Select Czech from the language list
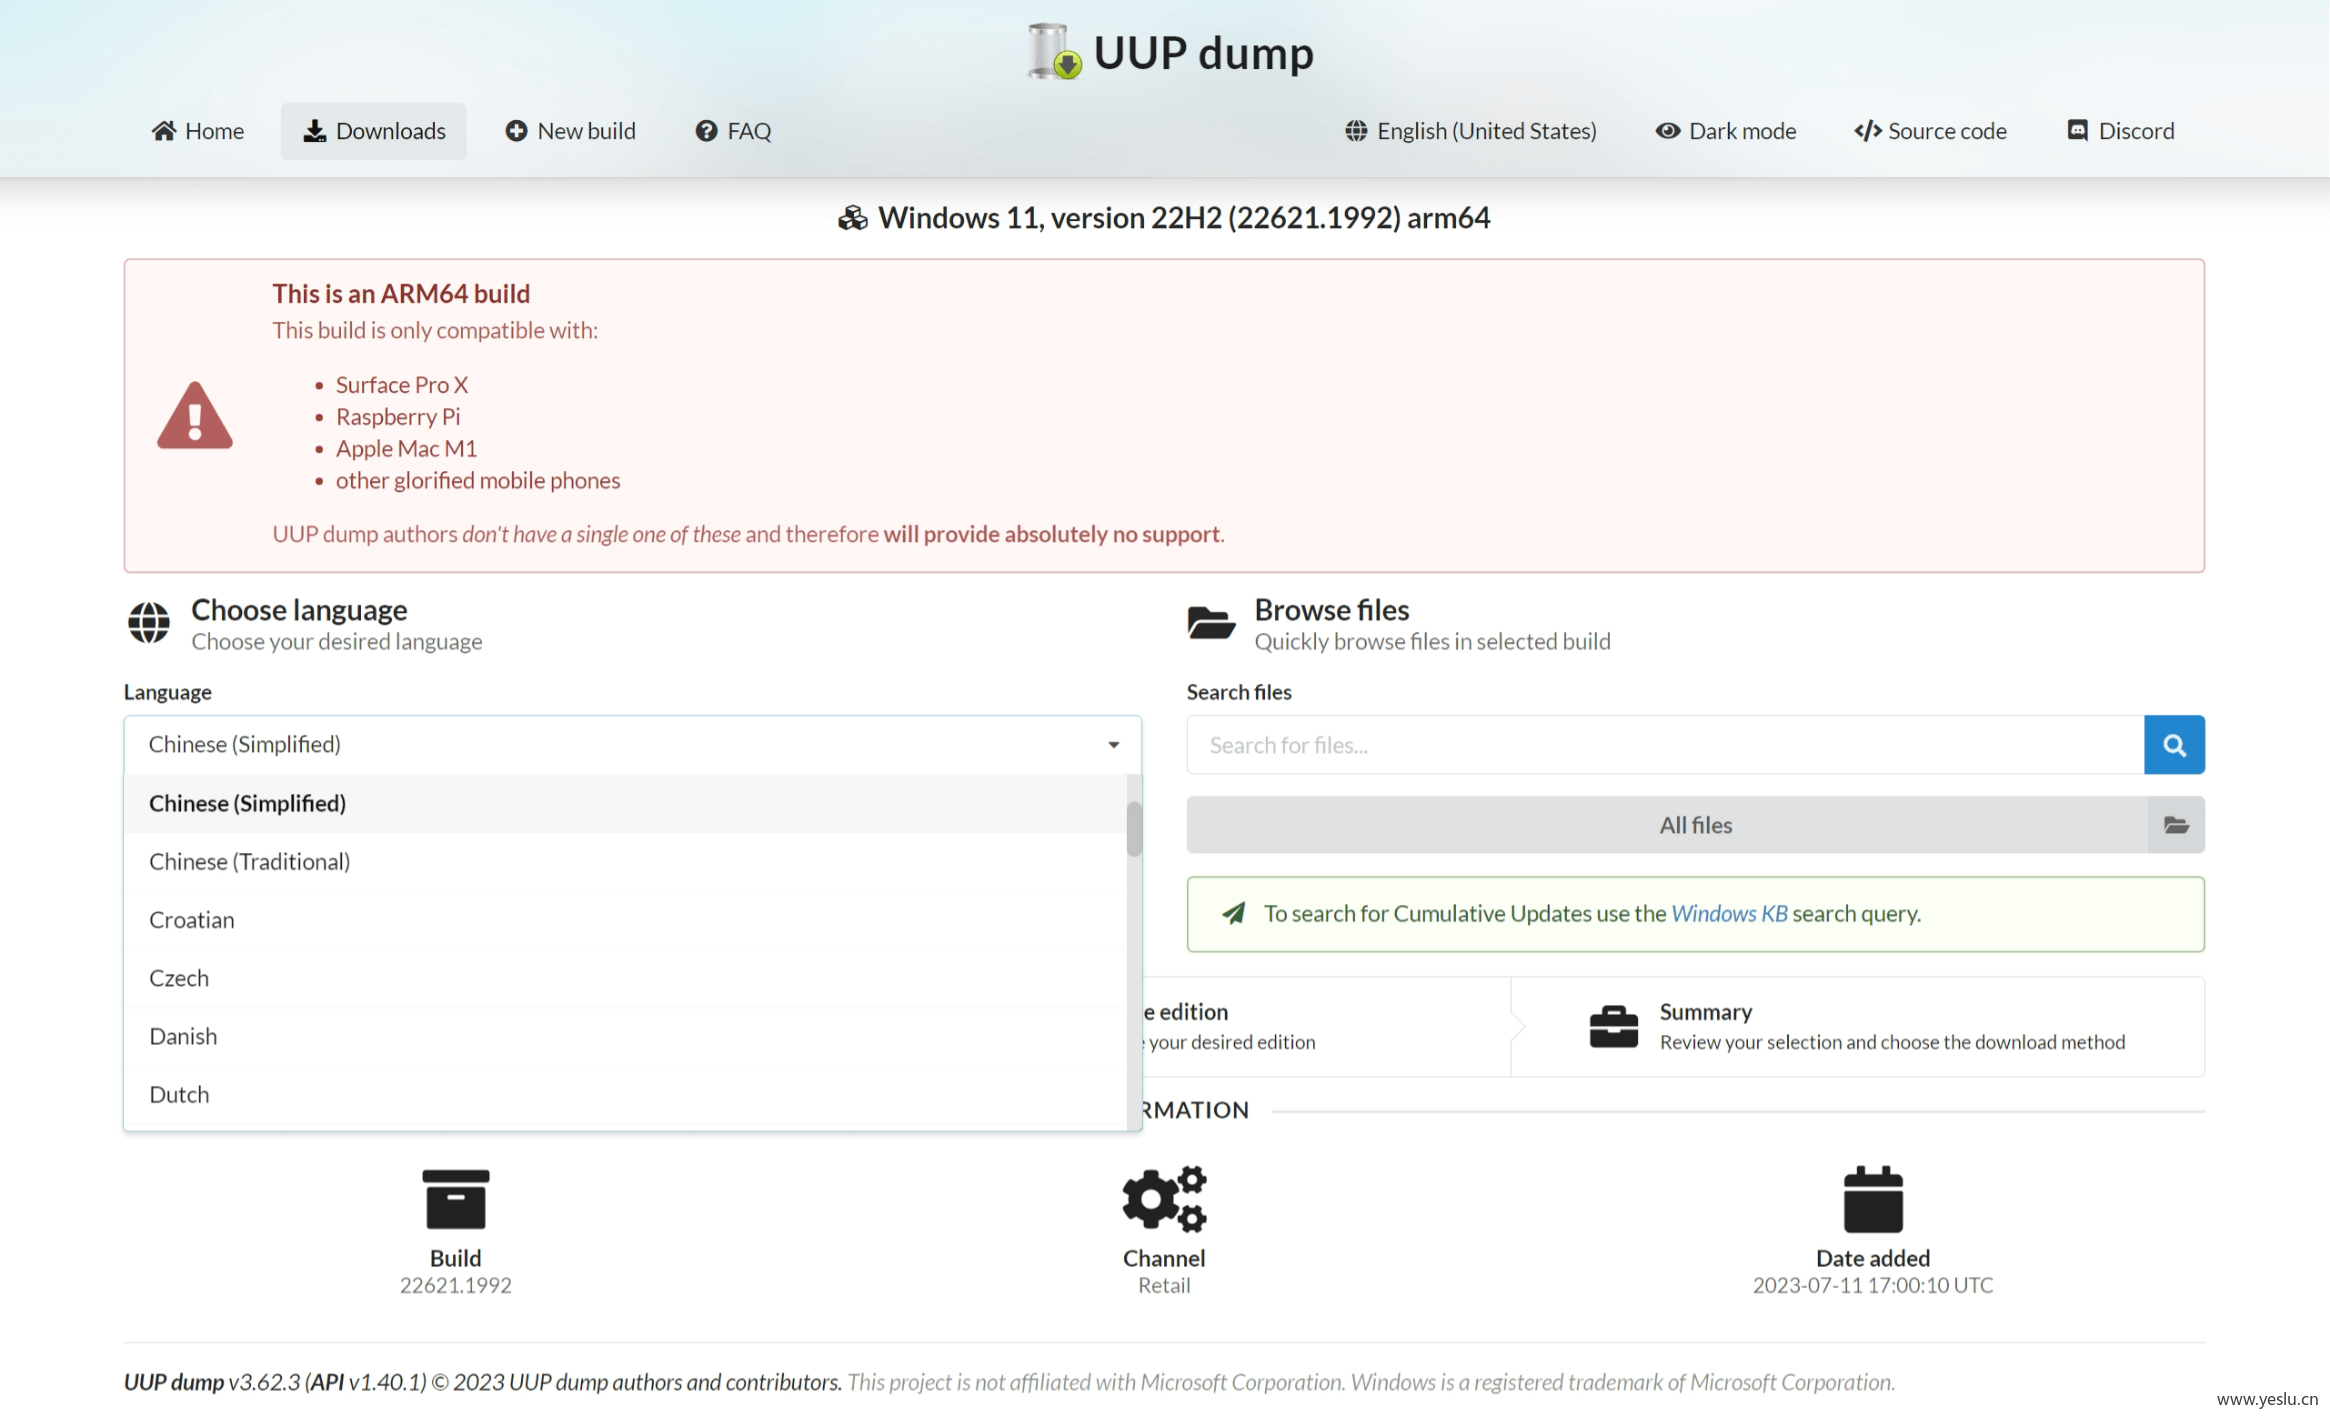This screenshot has height=1419, width=2330. click(625, 978)
